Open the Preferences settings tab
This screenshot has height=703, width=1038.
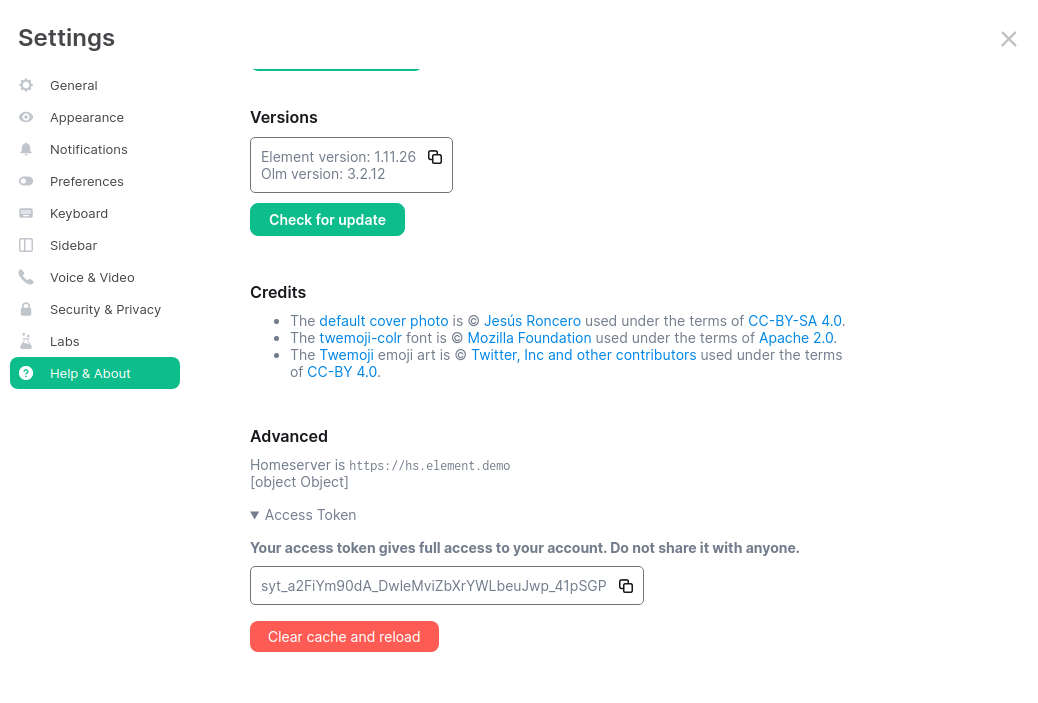click(87, 182)
